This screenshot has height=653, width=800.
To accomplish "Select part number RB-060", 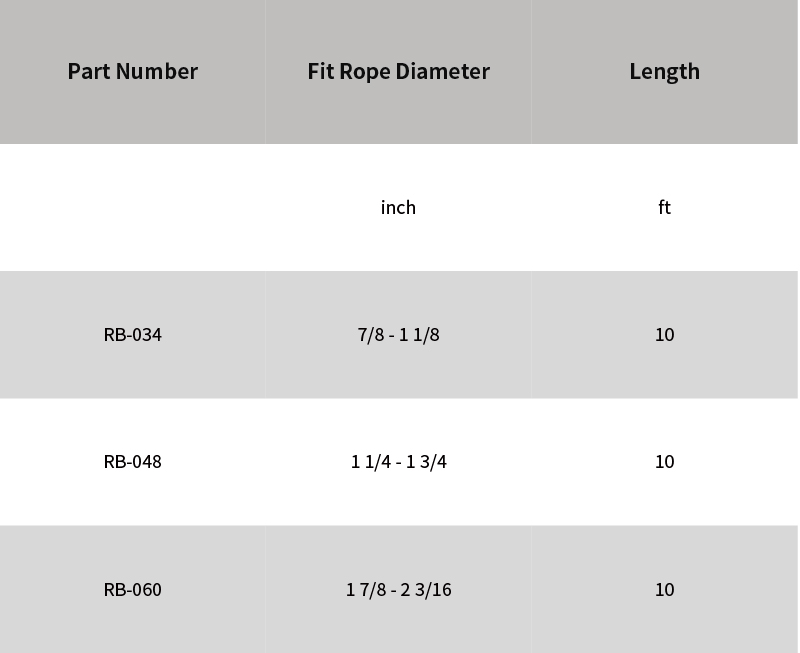I will (133, 589).
